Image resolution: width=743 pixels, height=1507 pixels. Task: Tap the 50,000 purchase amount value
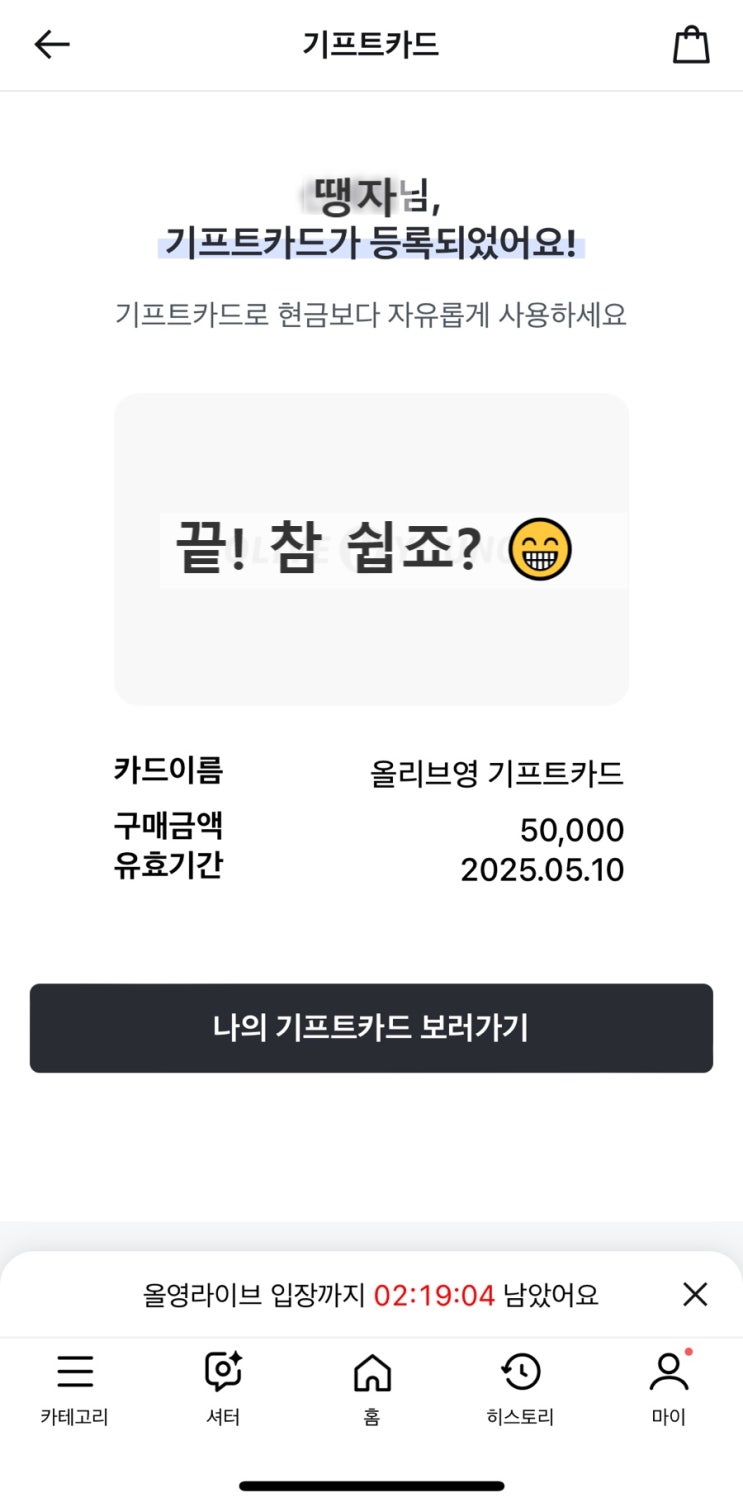572,830
